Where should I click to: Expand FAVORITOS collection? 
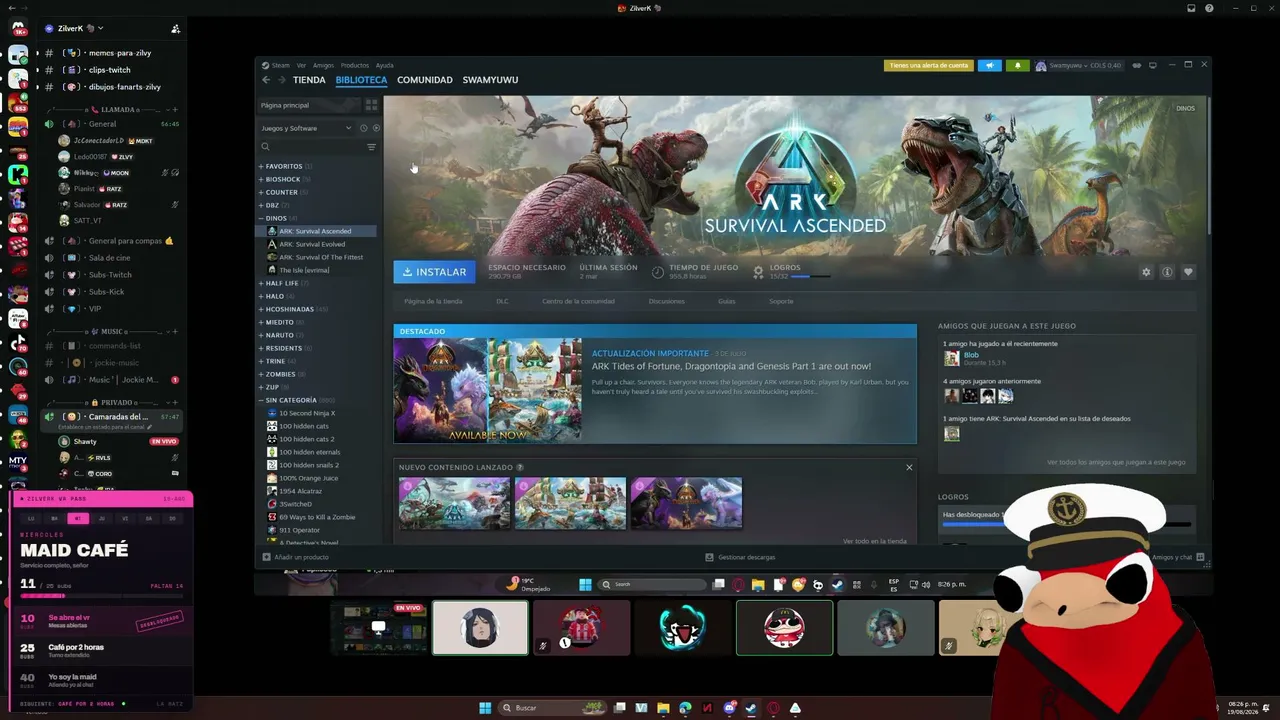click(x=283, y=166)
